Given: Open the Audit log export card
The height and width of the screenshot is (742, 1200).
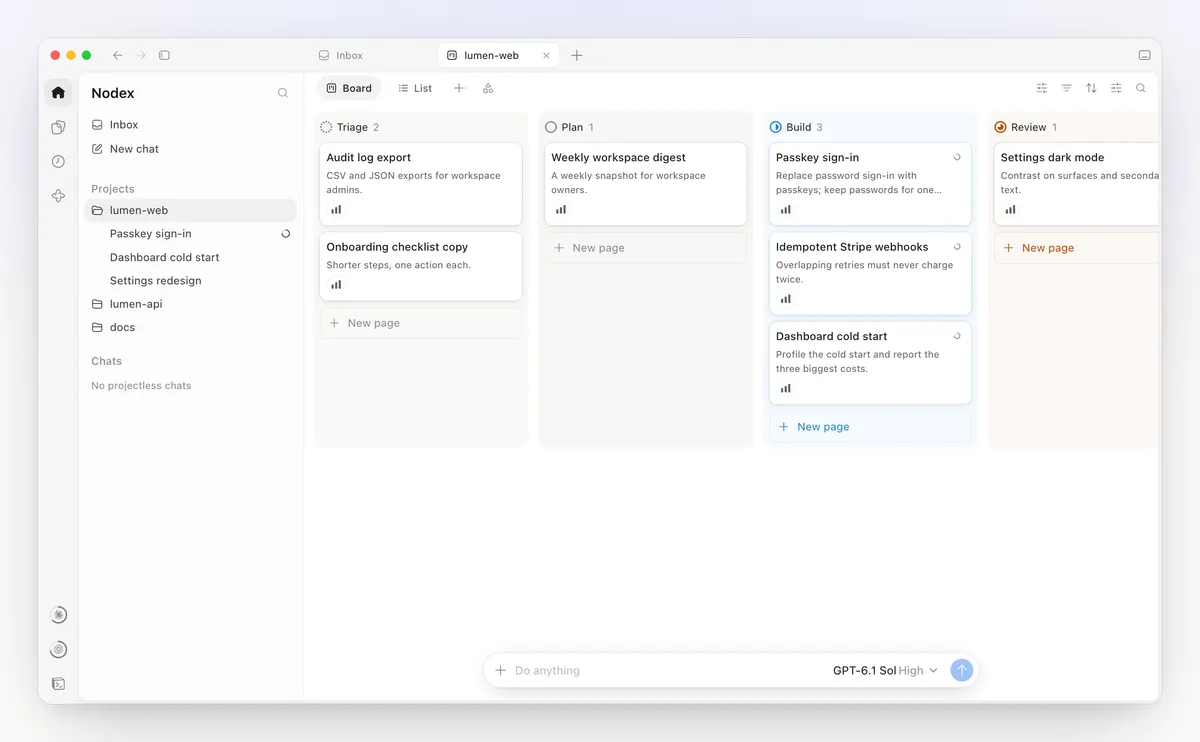Looking at the screenshot, I should [421, 184].
